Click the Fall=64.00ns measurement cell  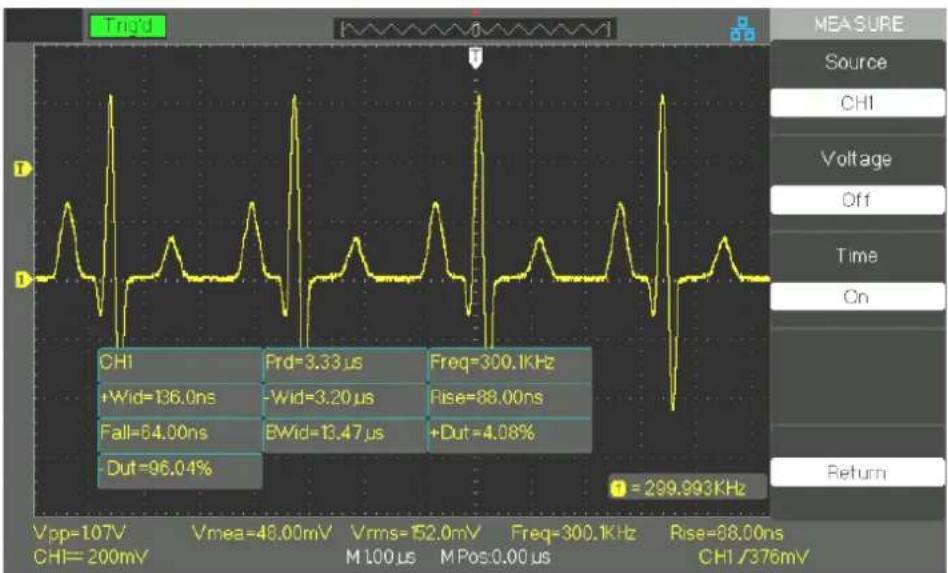(180, 434)
